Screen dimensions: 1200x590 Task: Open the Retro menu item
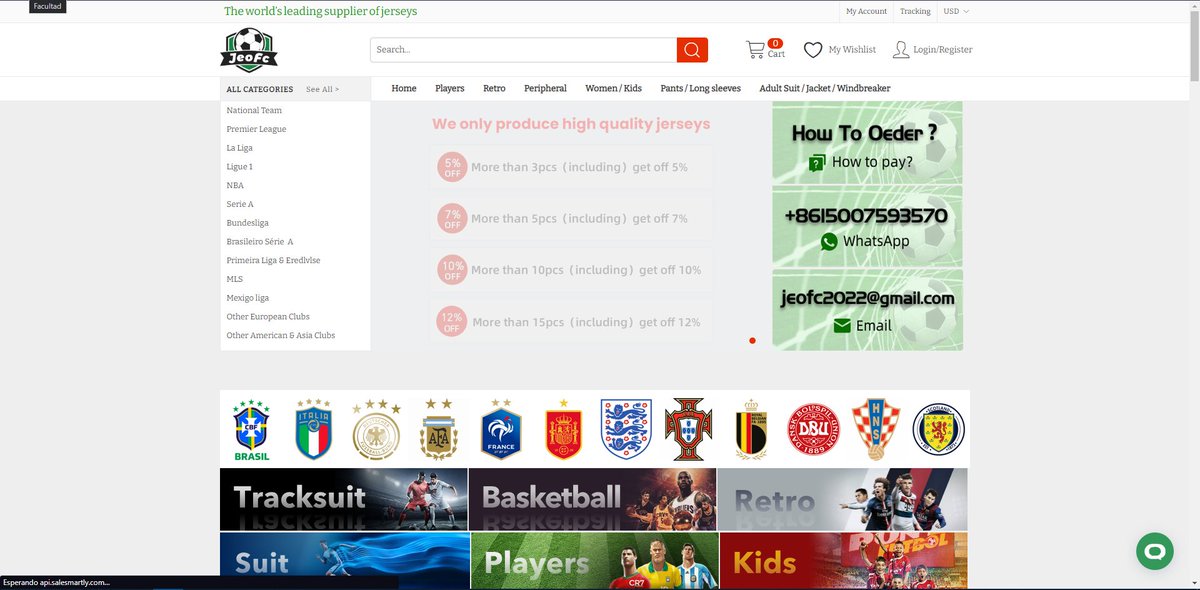click(x=494, y=88)
